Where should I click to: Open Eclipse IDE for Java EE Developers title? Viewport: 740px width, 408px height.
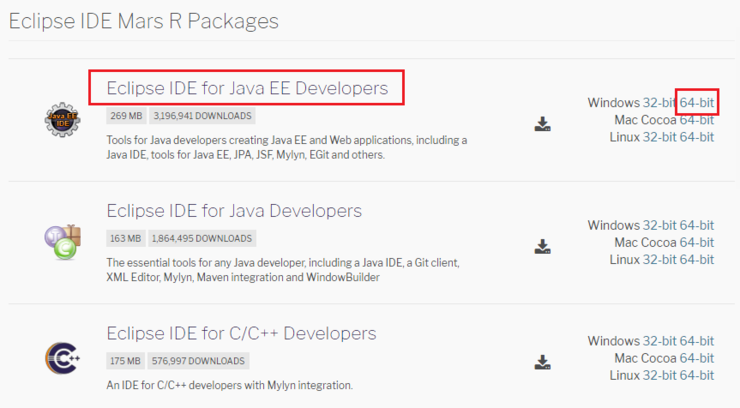pos(247,88)
